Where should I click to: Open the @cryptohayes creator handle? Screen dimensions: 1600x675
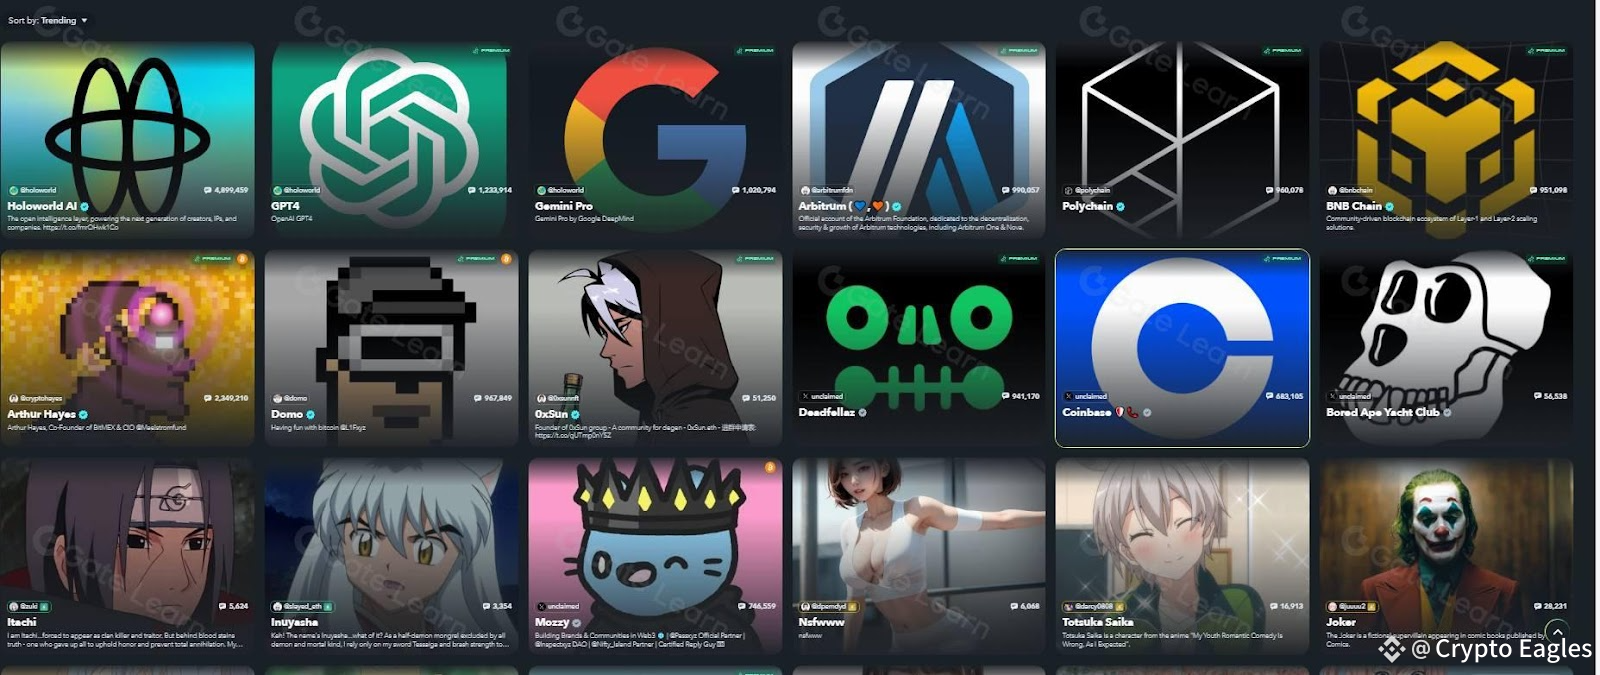coord(35,398)
